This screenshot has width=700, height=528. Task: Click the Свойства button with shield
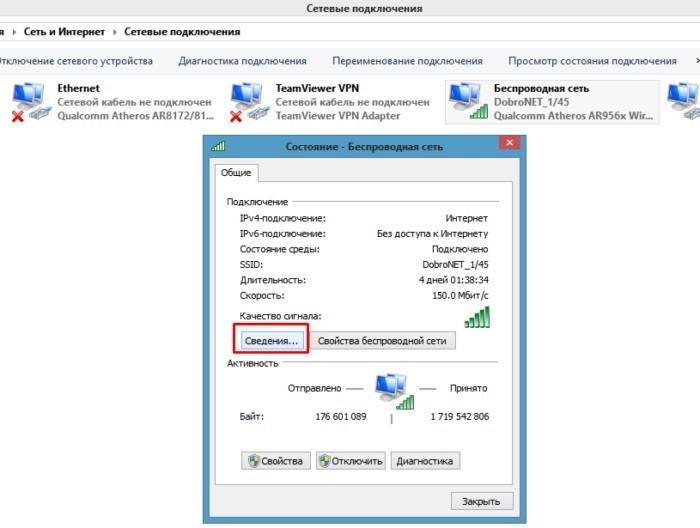[x=276, y=461]
